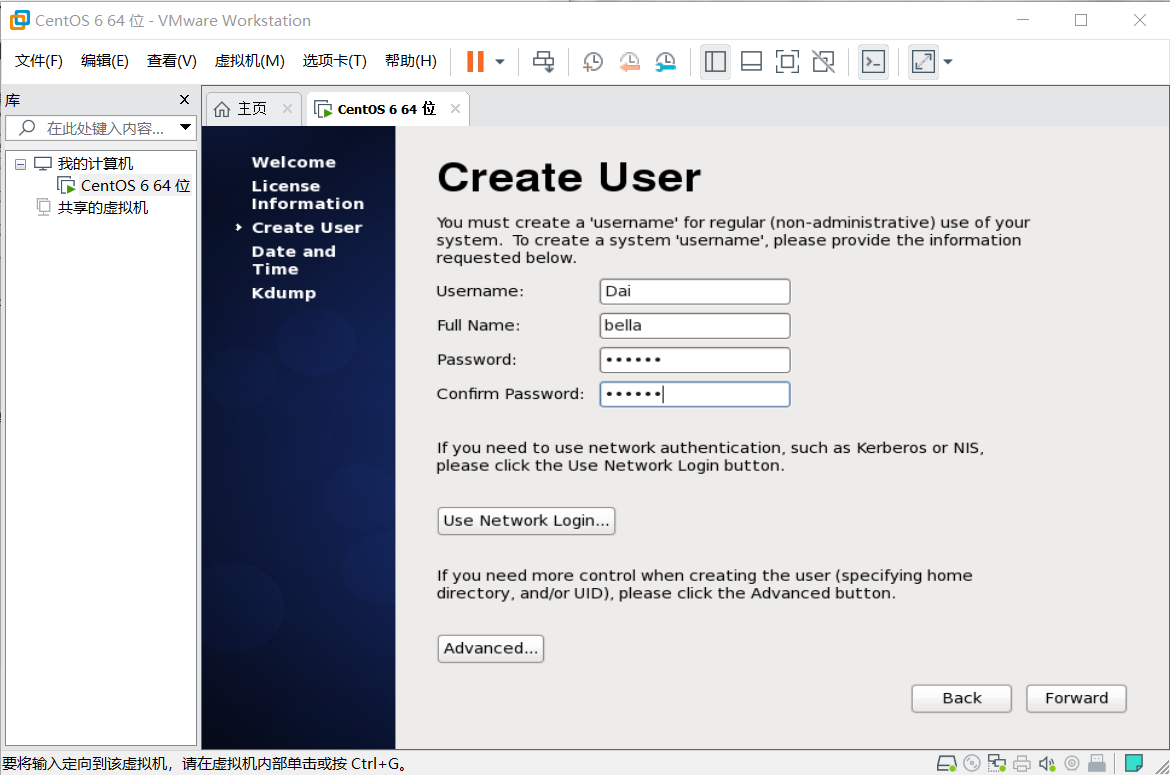The width and height of the screenshot is (1170, 775).
Task: Click the hard disk status bar icon
Action: [x=947, y=763]
